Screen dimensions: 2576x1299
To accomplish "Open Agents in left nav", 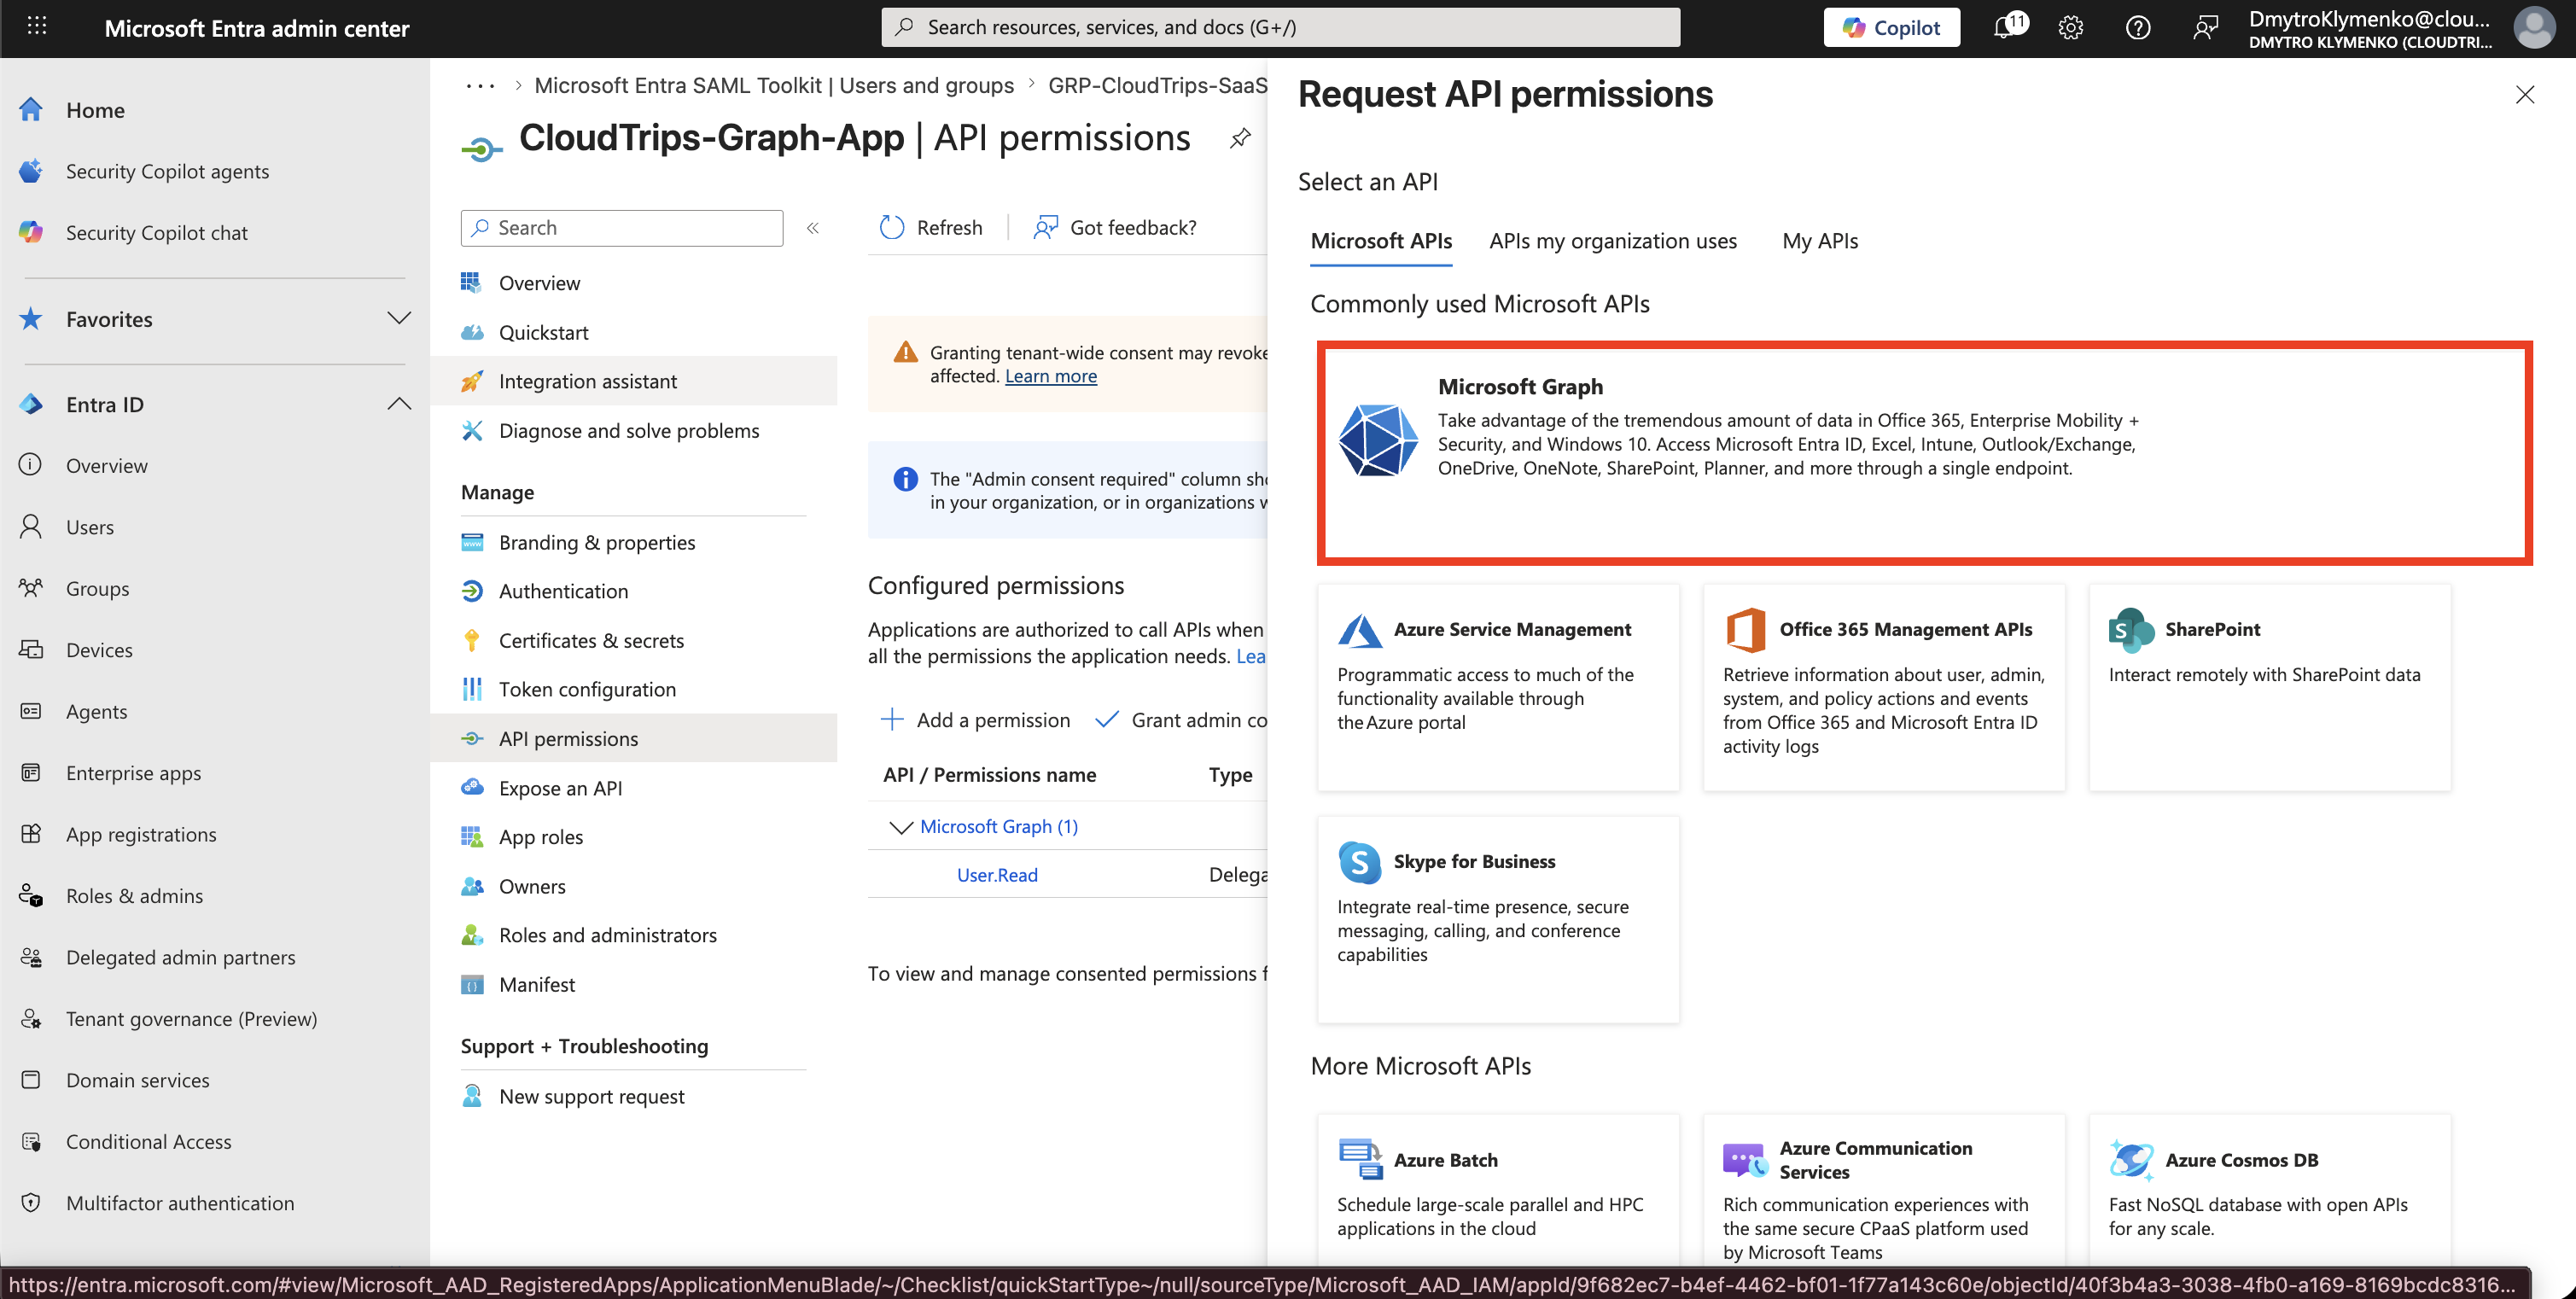I will [97, 711].
